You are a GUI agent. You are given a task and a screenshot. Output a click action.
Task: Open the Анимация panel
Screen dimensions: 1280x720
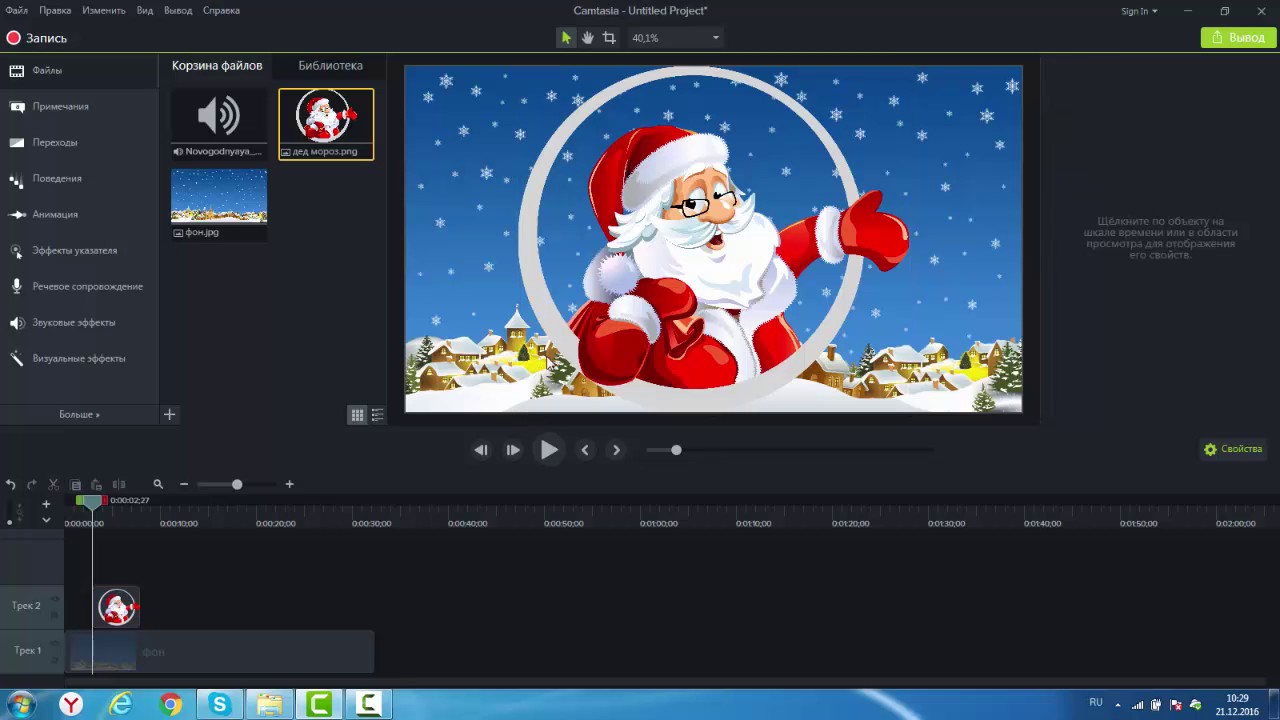coord(79,215)
